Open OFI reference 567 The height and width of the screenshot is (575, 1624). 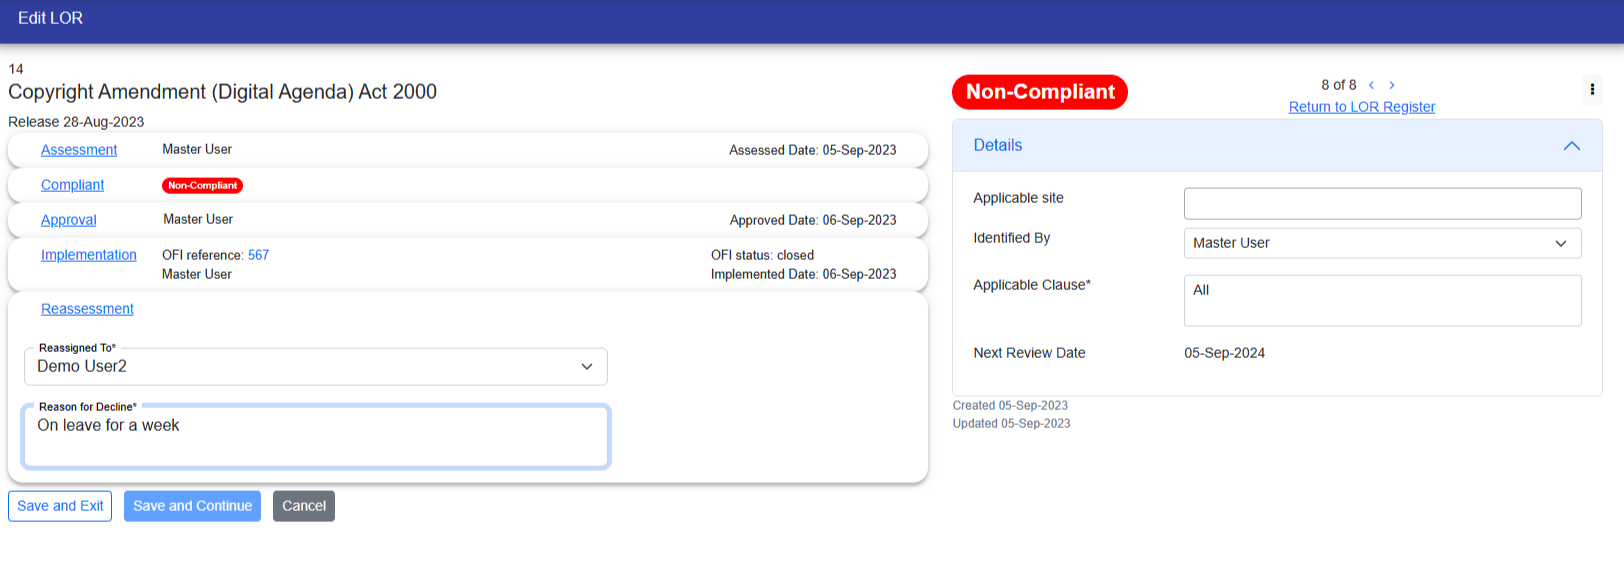point(258,255)
